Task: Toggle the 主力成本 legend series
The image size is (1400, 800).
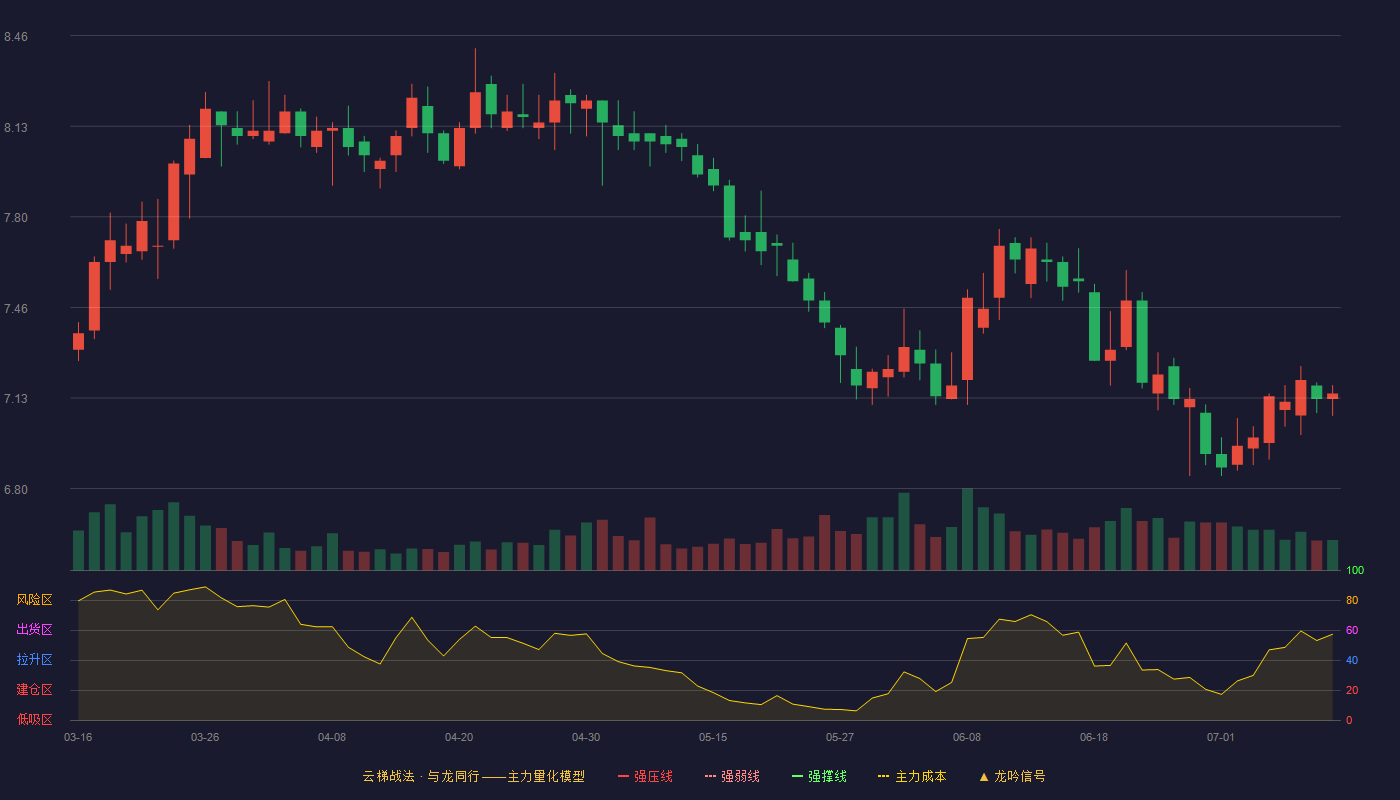Action: coord(911,776)
